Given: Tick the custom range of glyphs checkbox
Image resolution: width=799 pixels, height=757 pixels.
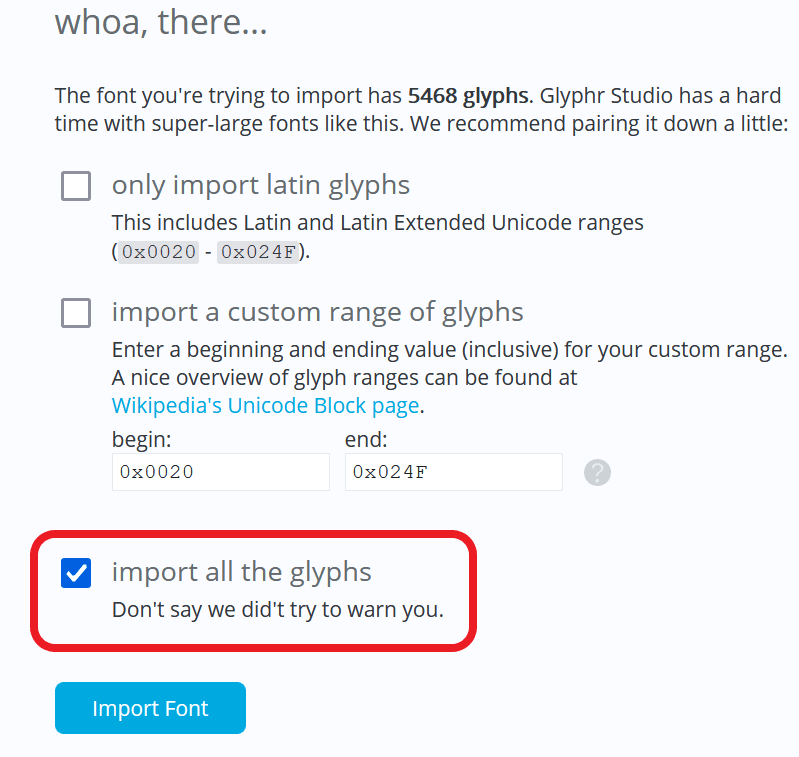Looking at the screenshot, I should click(76, 313).
